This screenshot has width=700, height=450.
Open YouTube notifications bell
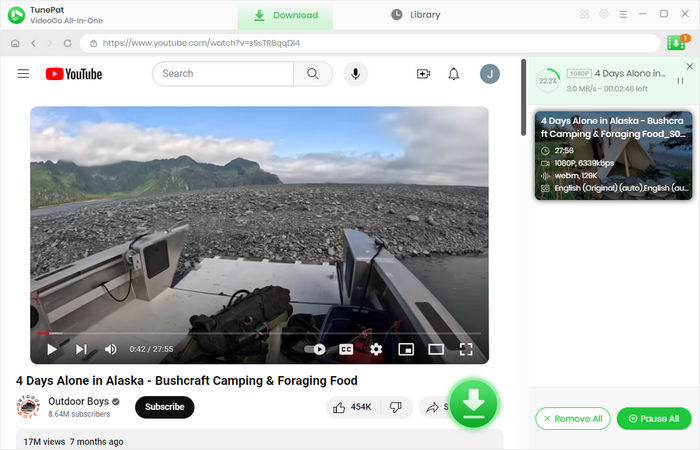(x=454, y=74)
